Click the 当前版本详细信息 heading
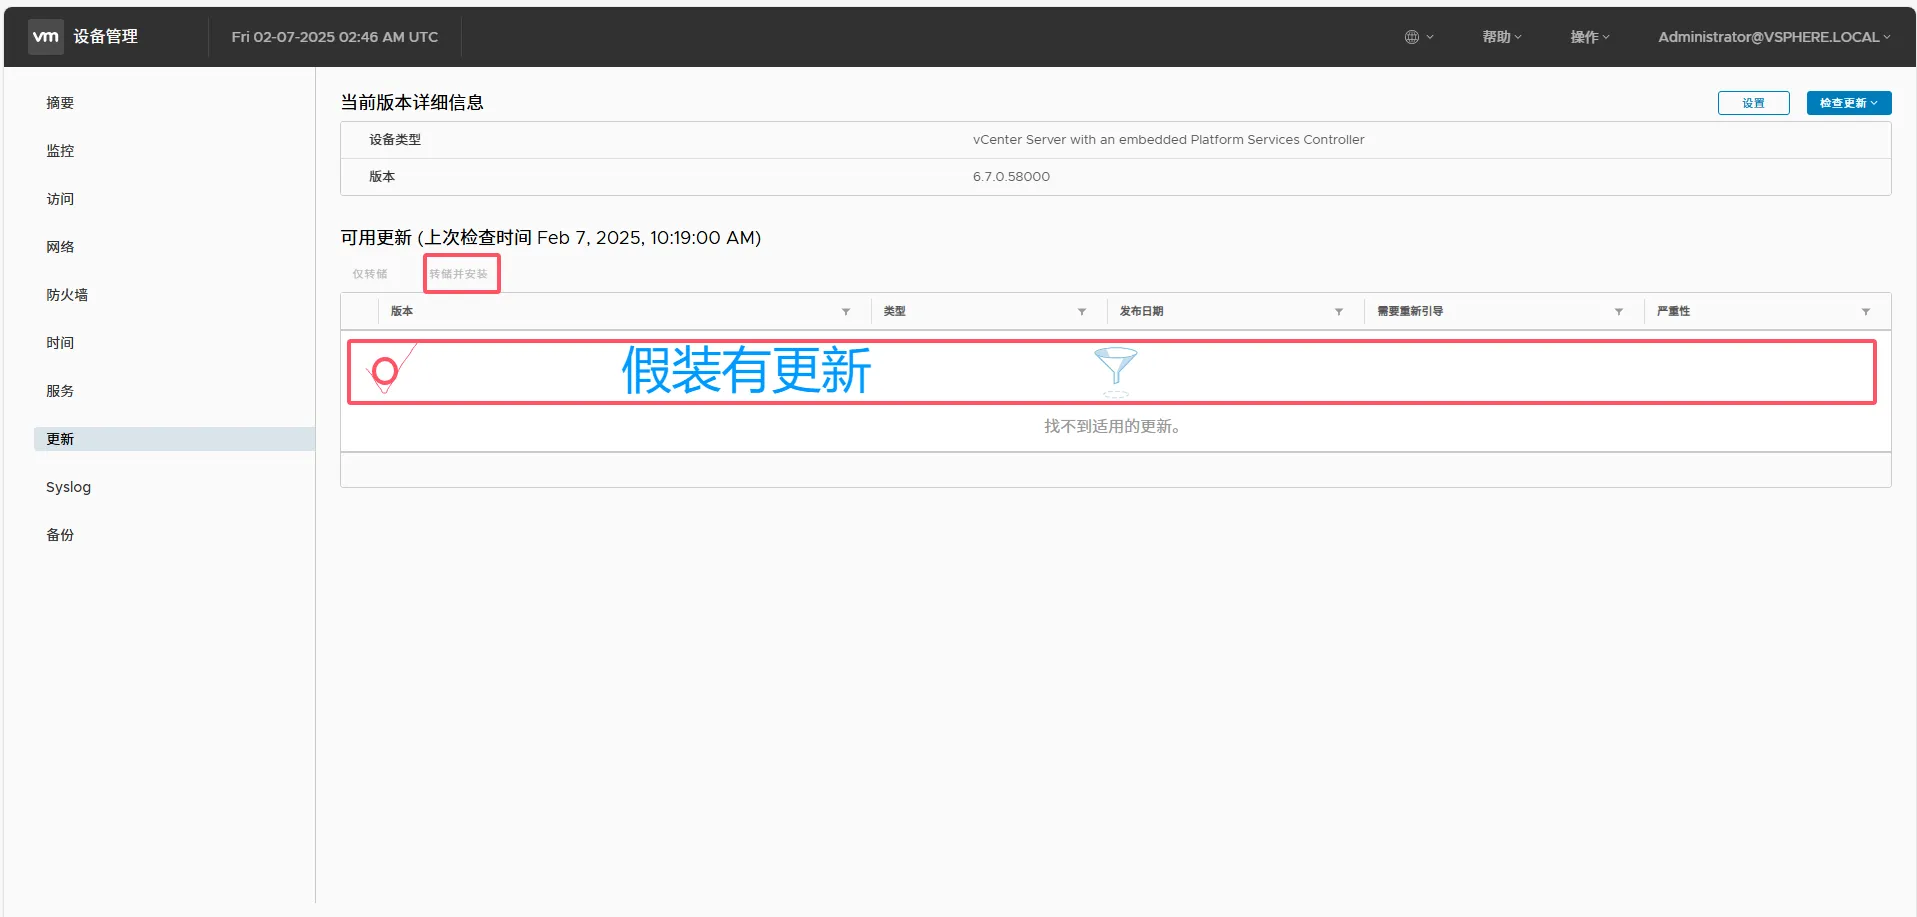 click(x=412, y=102)
